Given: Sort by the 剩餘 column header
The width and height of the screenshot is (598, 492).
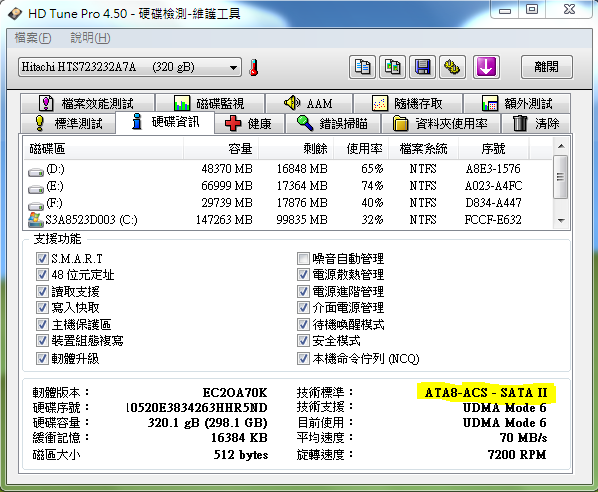Looking at the screenshot, I should pos(296,148).
